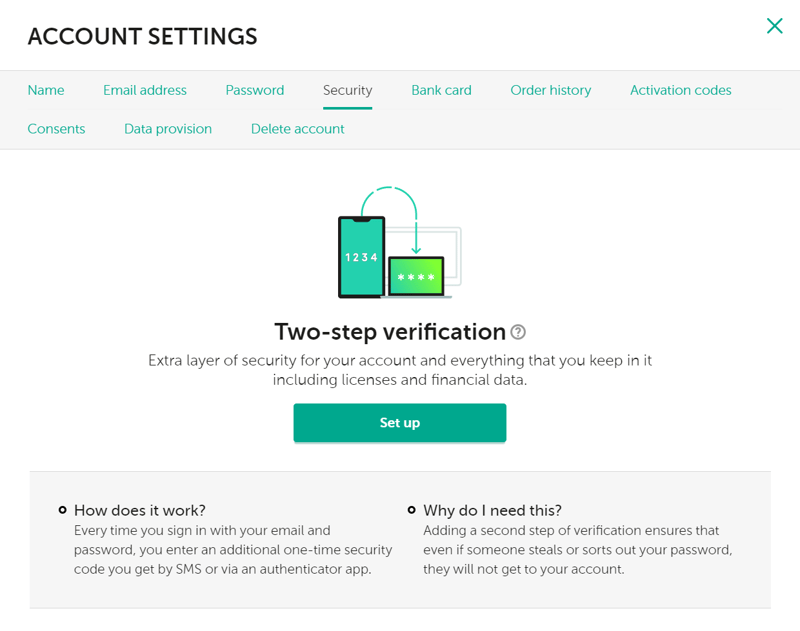
Task: Go to the Data provision tab
Action: point(168,129)
